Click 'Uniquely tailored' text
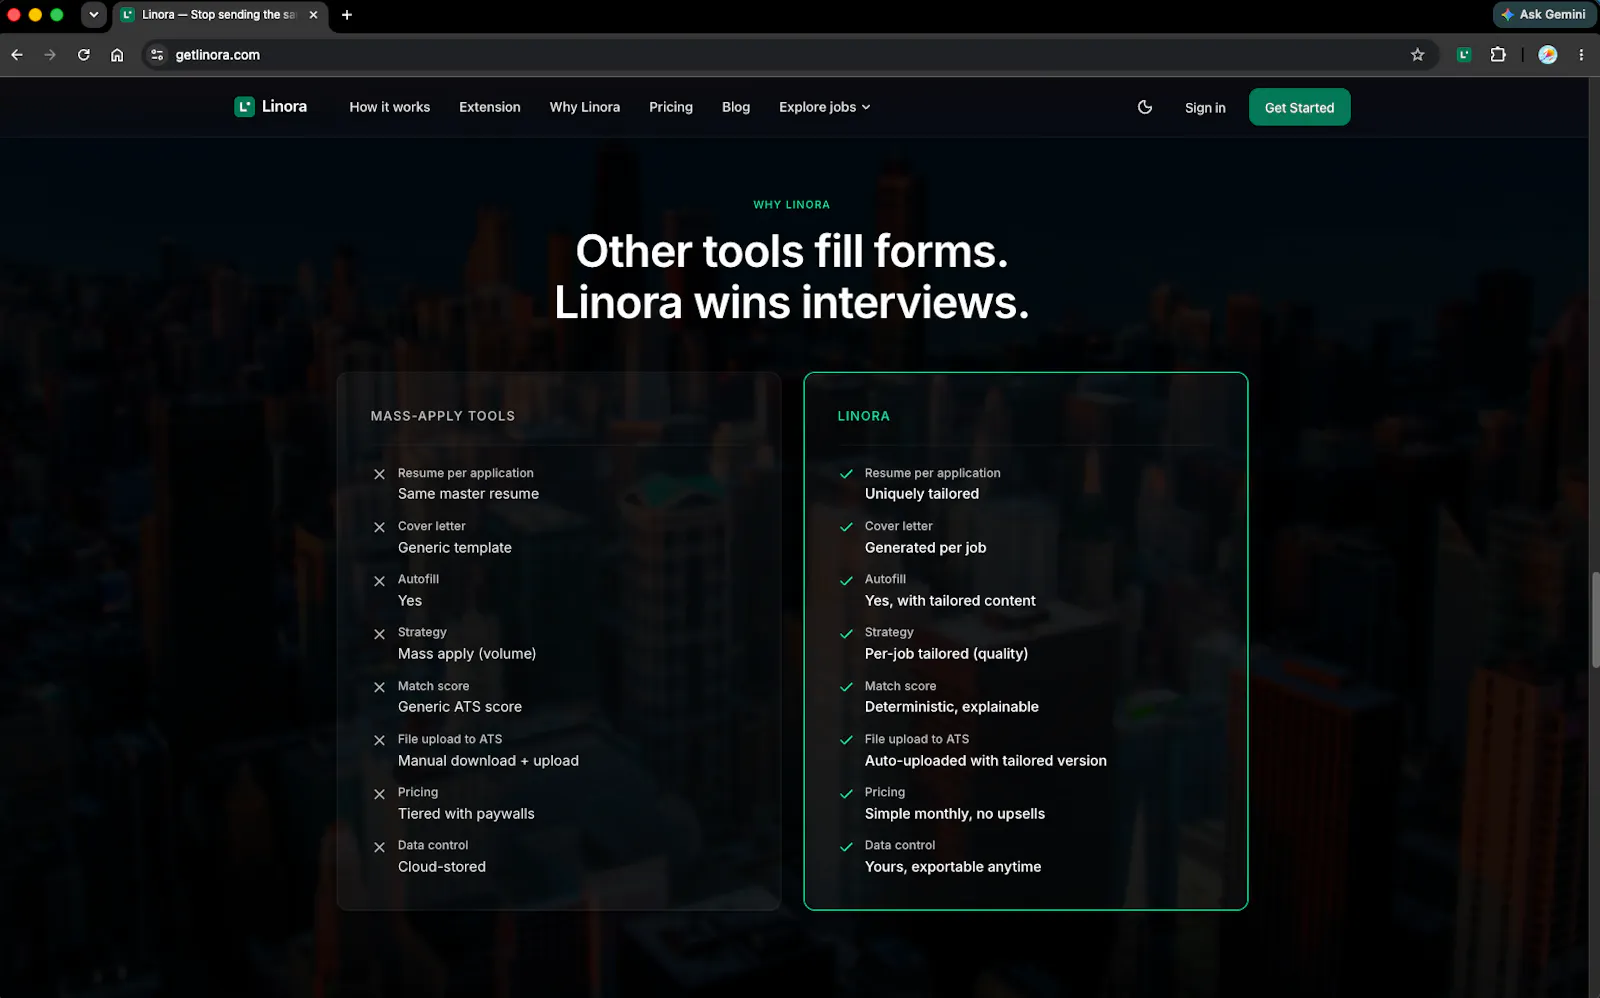The width and height of the screenshot is (1600, 998). (922, 494)
